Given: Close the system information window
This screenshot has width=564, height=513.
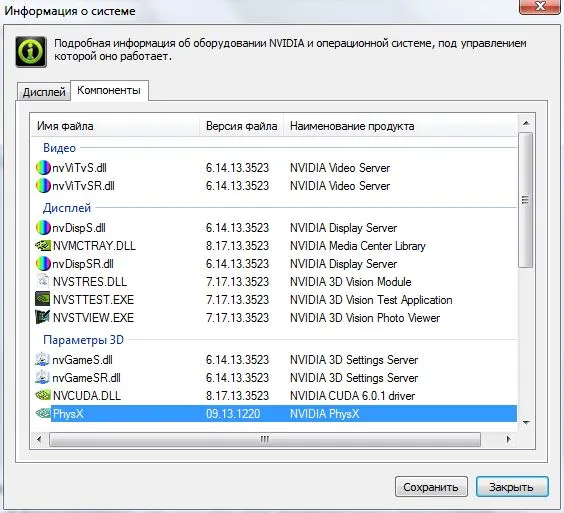Looking at the screenshot, I should (x=540, y=6).
